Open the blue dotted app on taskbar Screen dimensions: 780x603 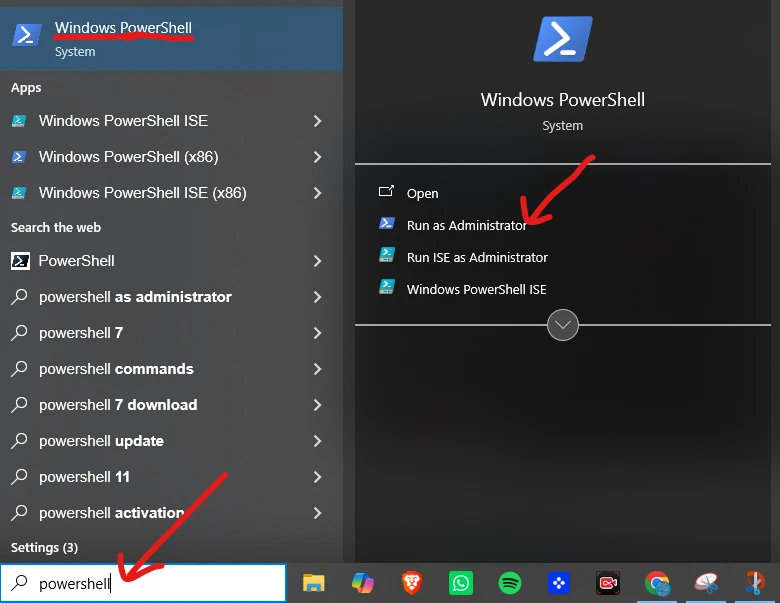click(559, 583)
